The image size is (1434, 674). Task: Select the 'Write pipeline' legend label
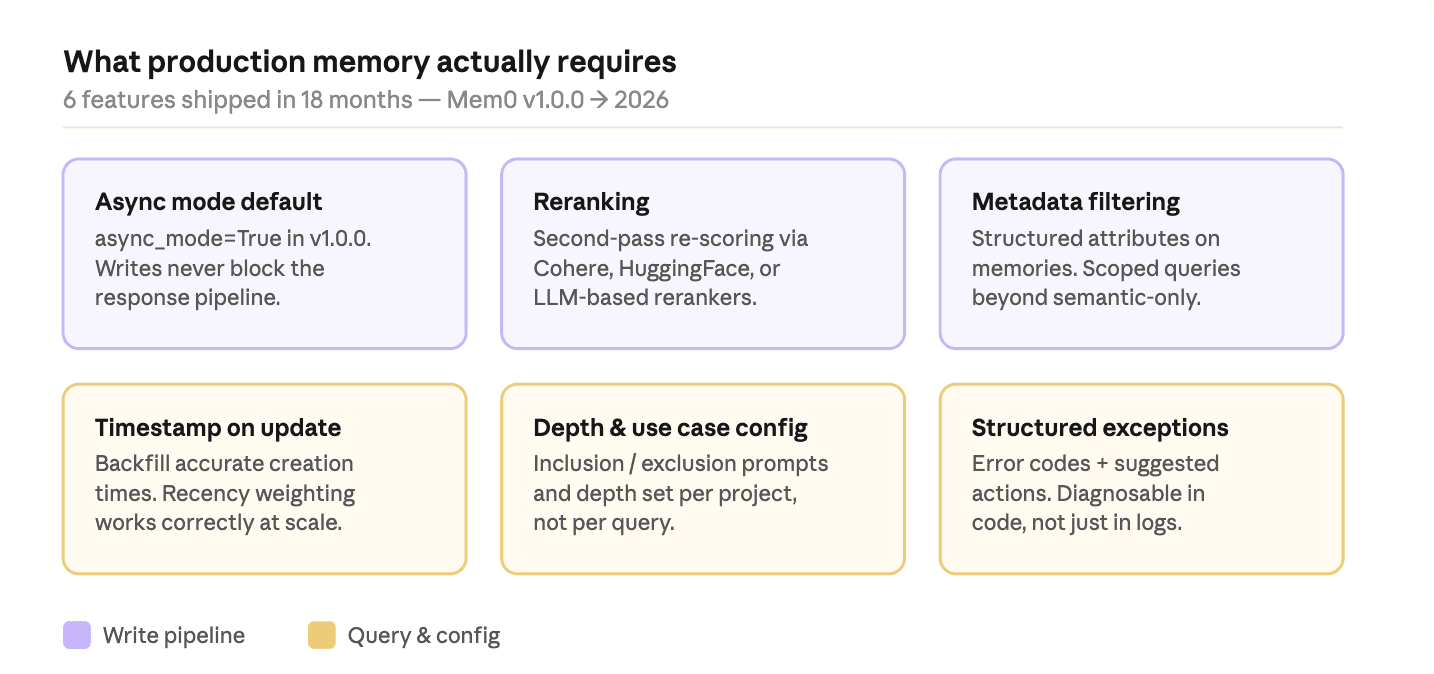[x=174, y=635]
